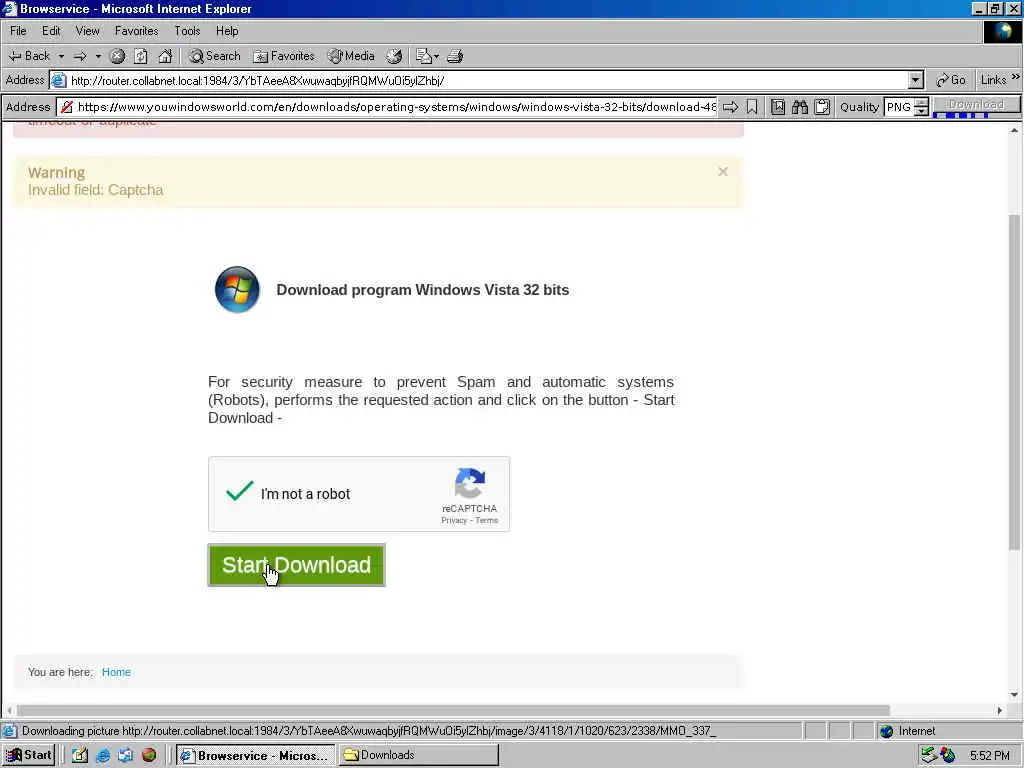
Task: Click the Browservice Download button
Action: 976,104
